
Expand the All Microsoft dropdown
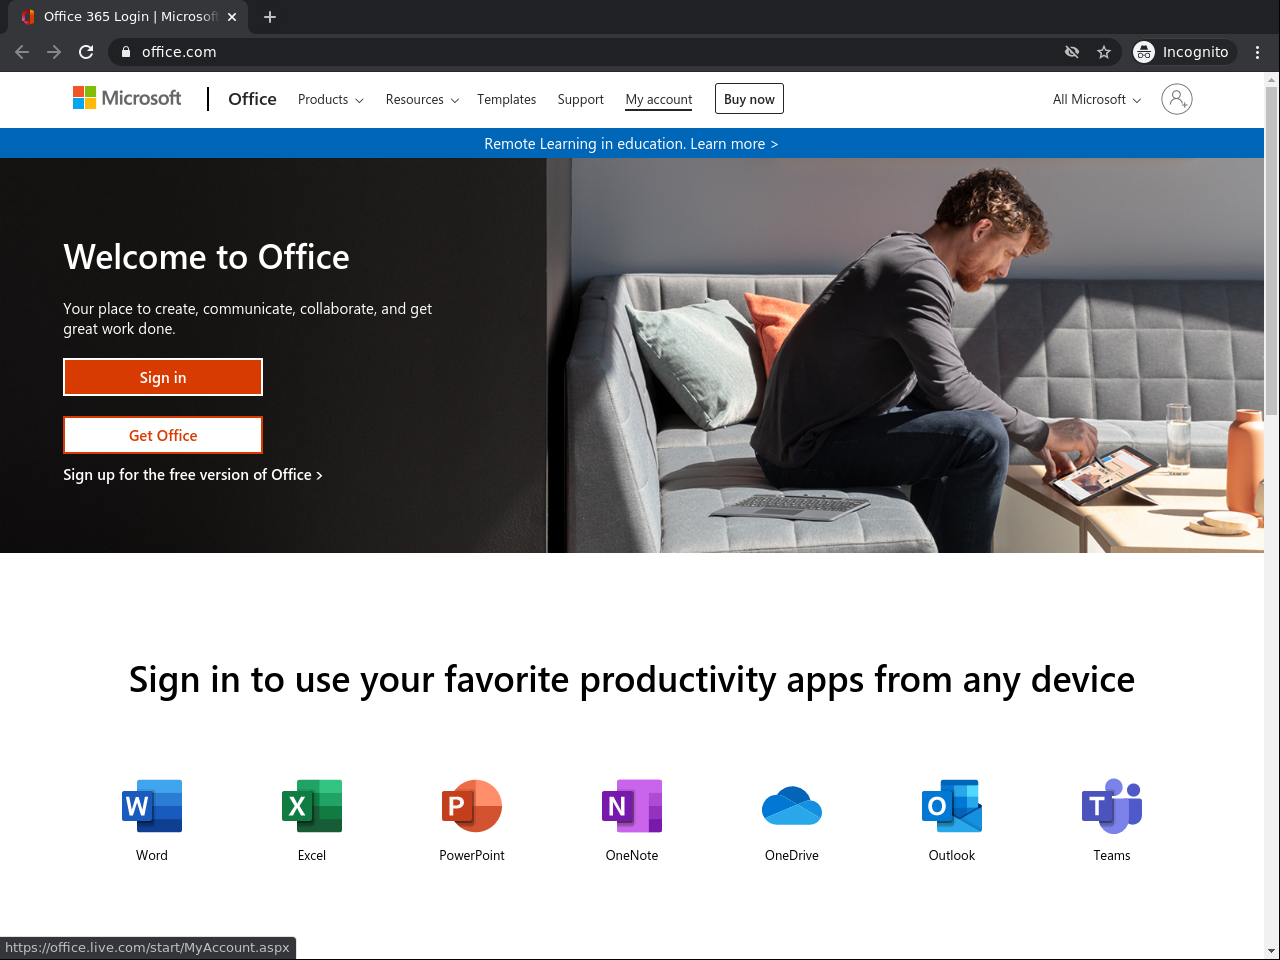(x=1097, y=100)
